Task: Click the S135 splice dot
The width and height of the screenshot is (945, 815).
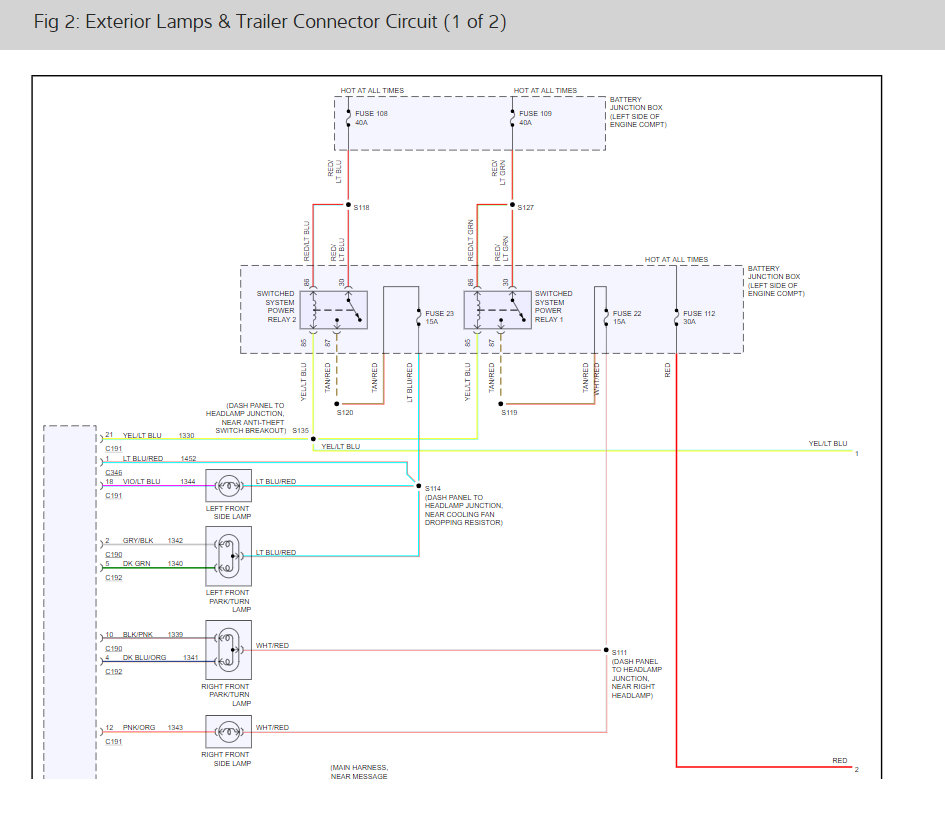Action: pyautogui.click(x=313, y=439)
